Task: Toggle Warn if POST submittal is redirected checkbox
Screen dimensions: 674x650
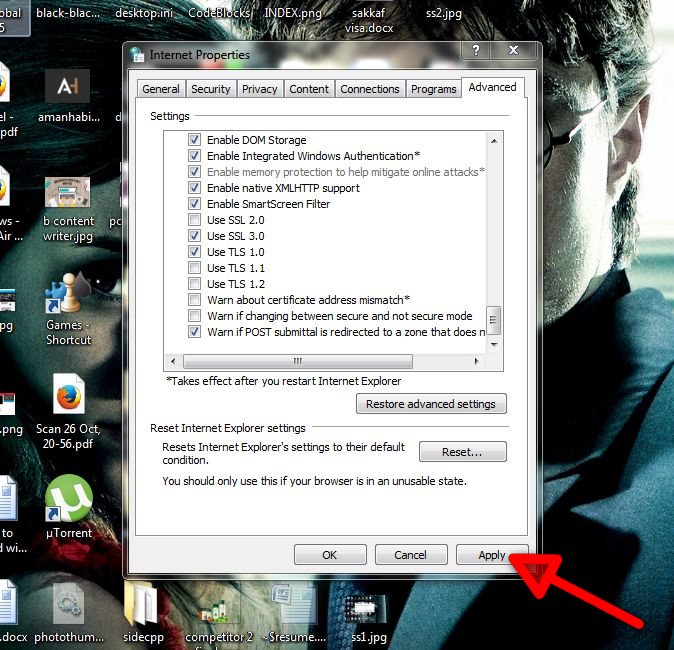Action: (x=194, y=332)
